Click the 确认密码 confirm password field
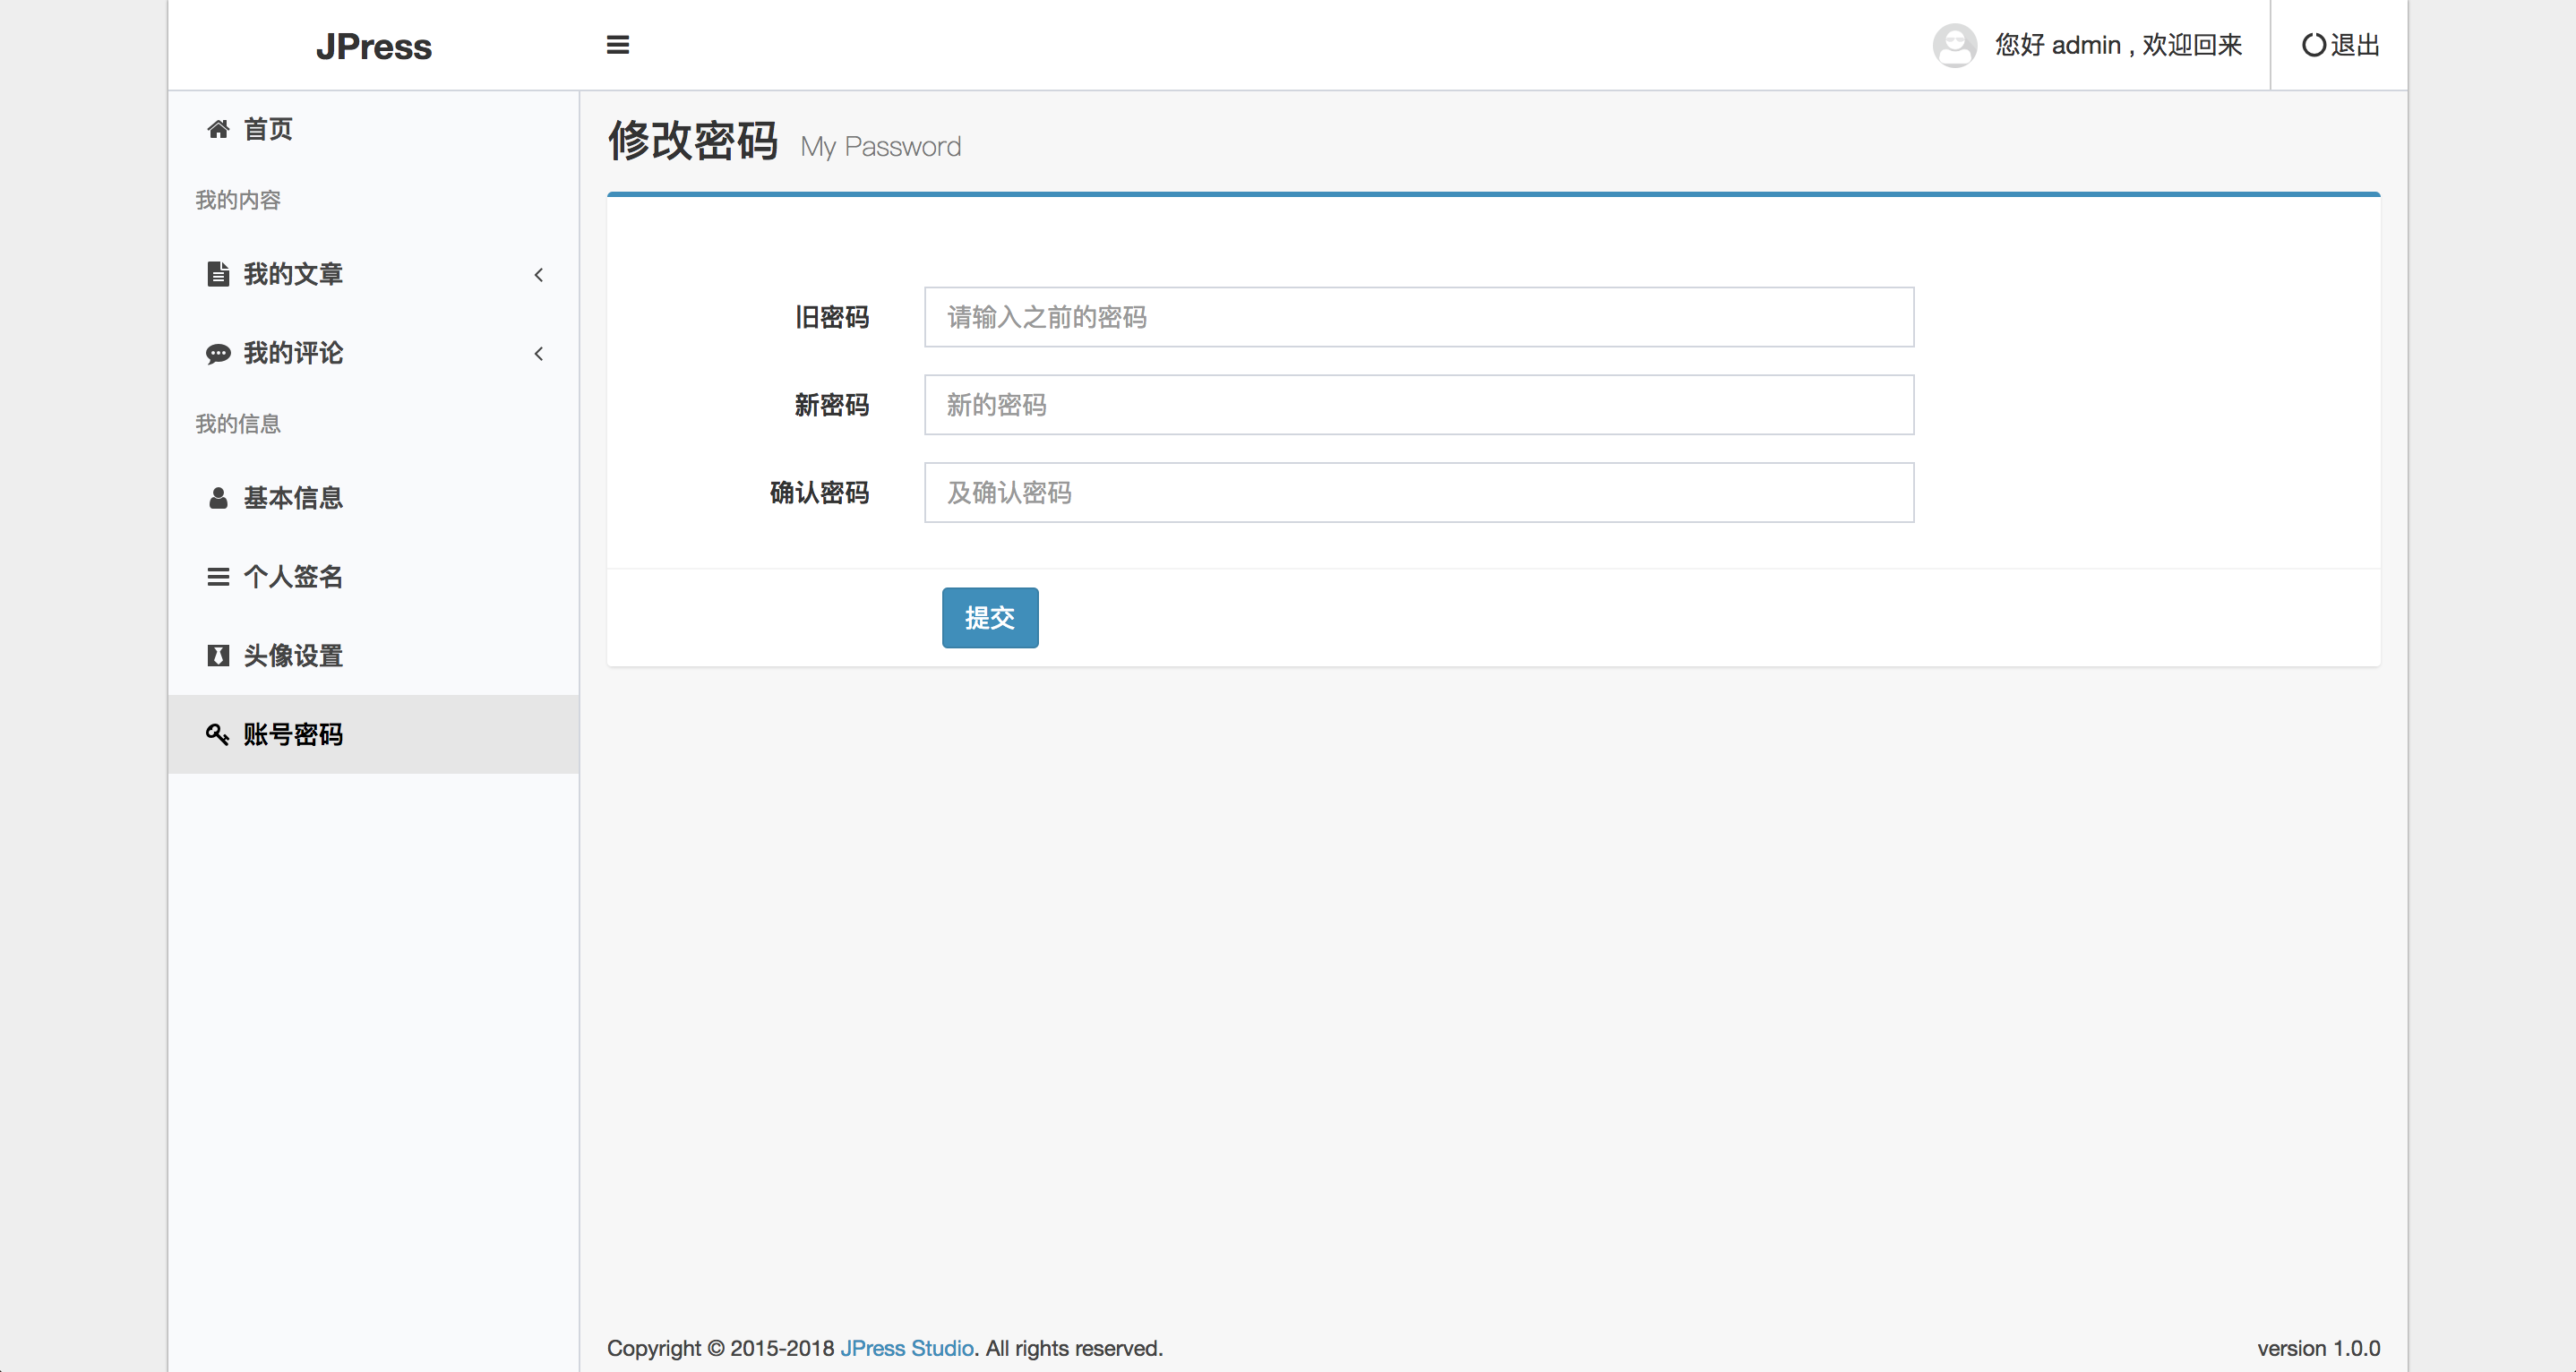This screenshot has width=2576, height=1372. 1418,493
